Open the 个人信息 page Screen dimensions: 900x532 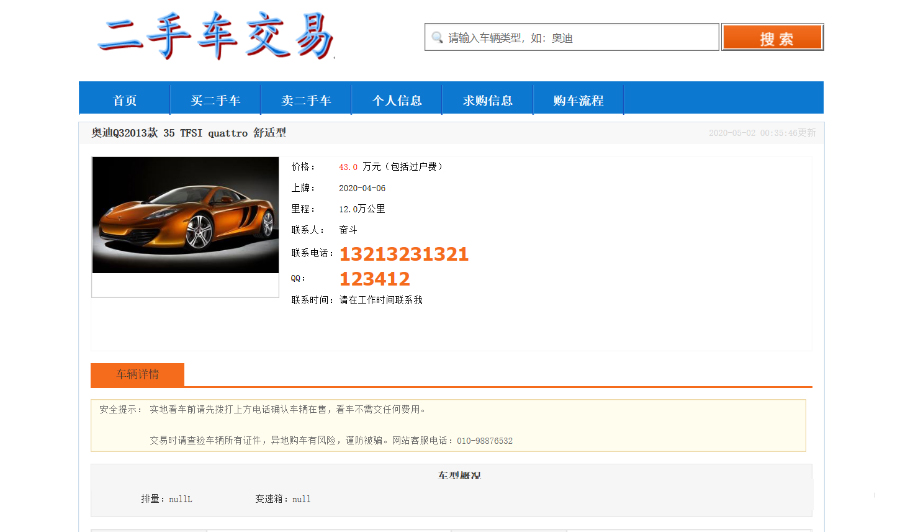coord(397,100)
